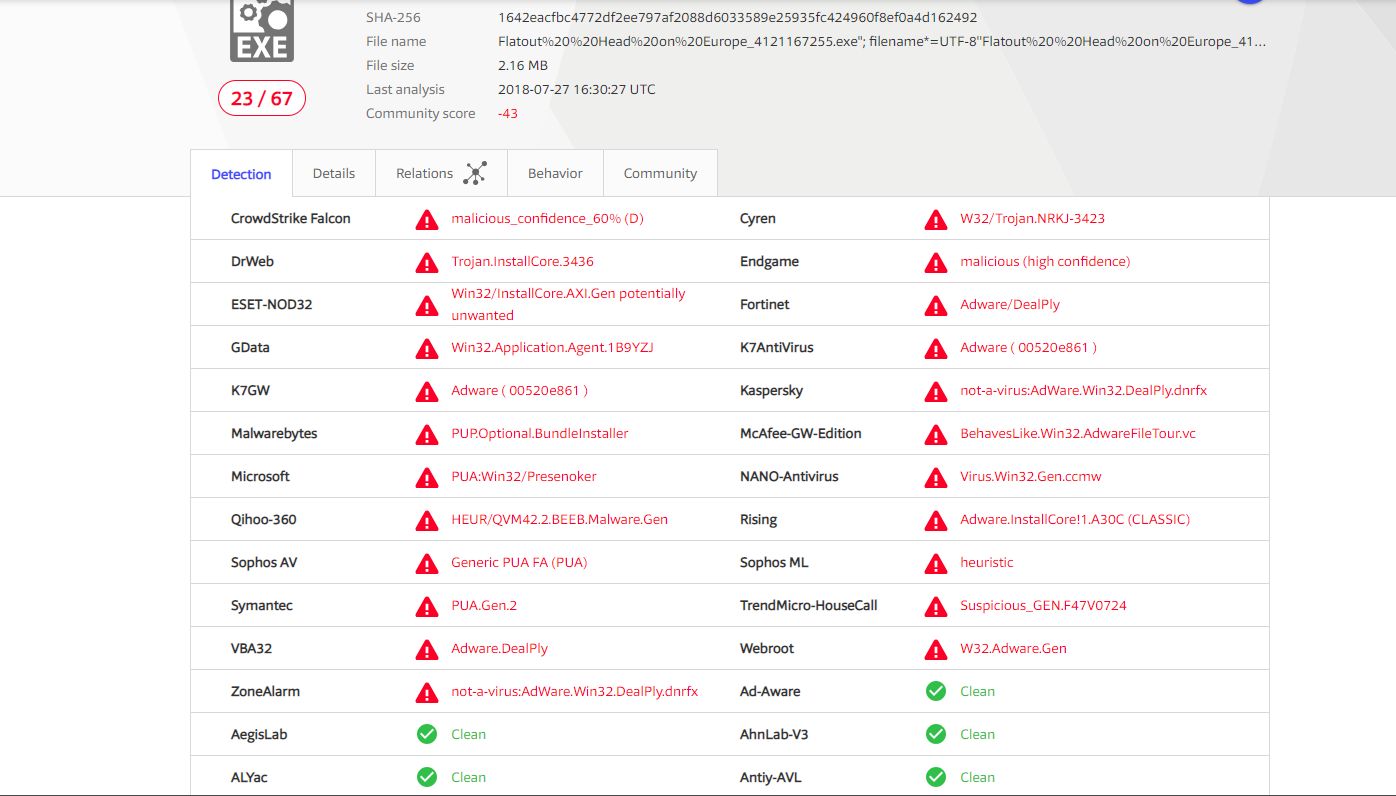
Task: Click the warning icon for K7GW
Action: 427,391
